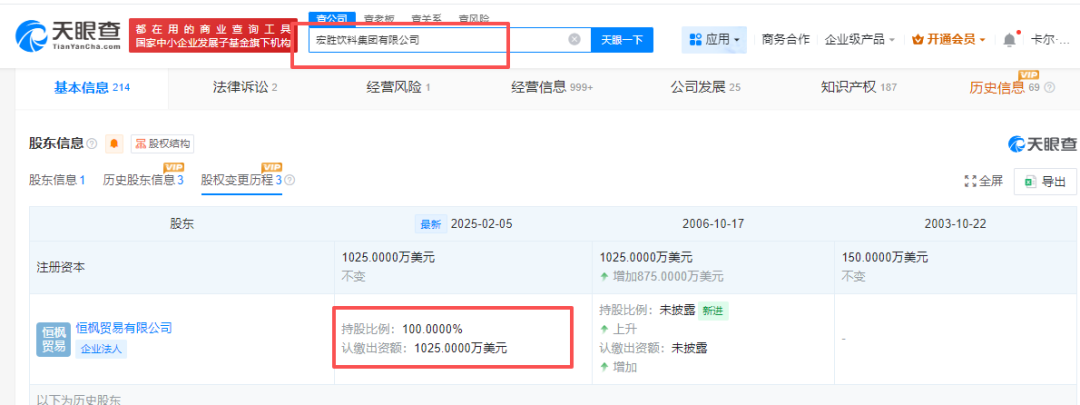Switch to the 基本信息 tab
This screenshot has width=1080, height=405.
(92, 87)
